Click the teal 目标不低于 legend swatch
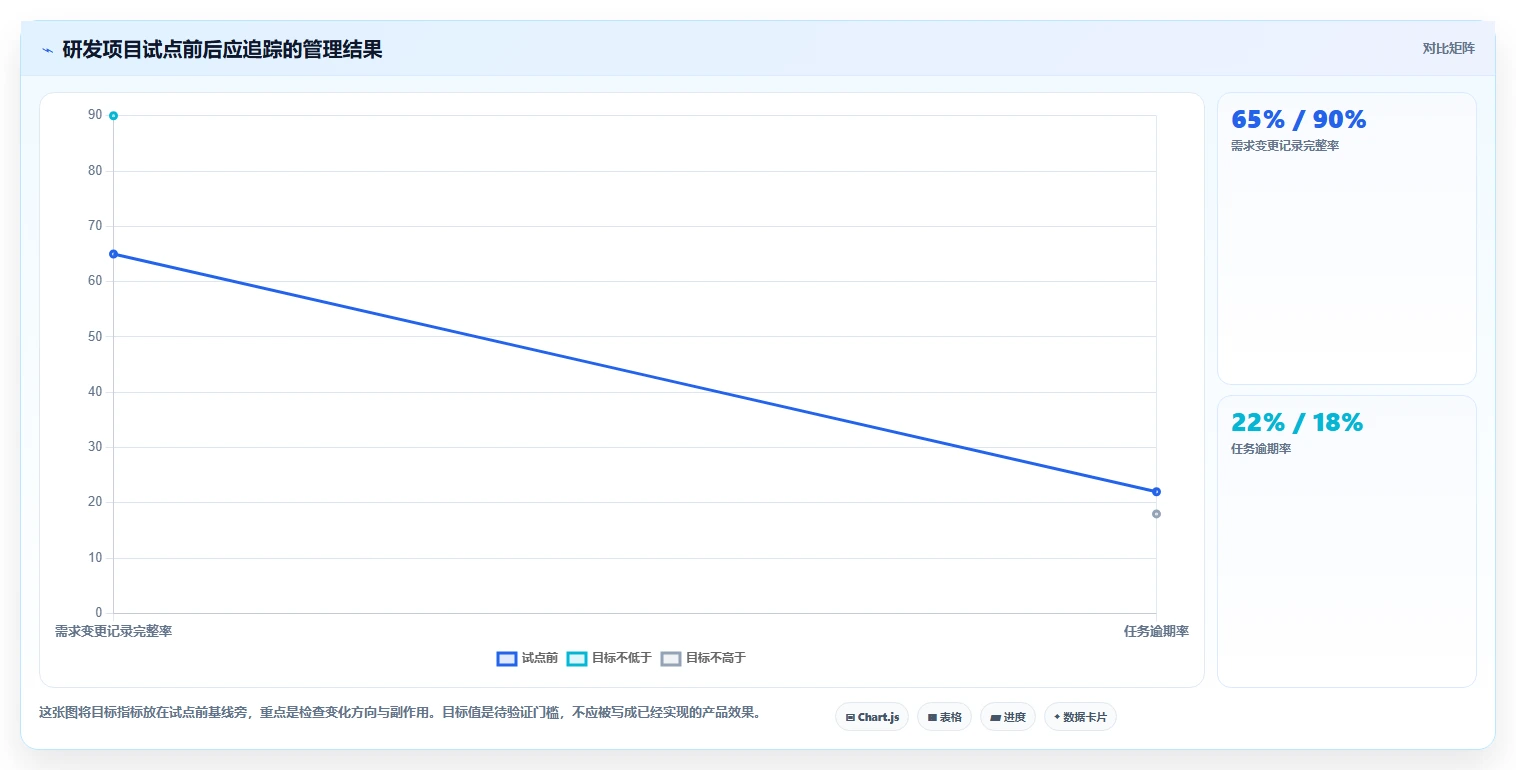 577,658
